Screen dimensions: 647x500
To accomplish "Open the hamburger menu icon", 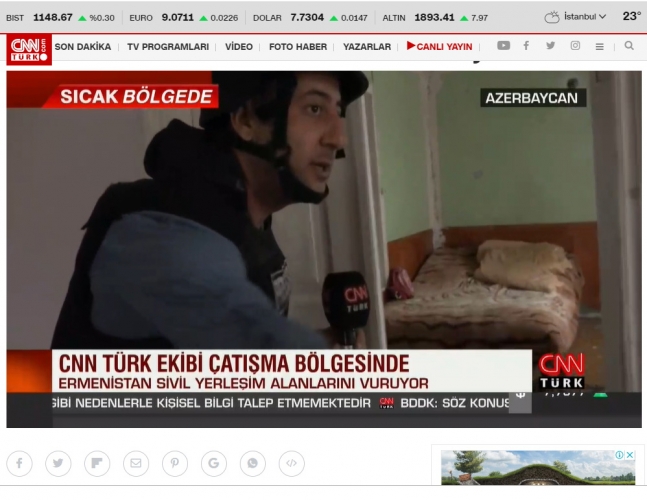I will point(600,47).
